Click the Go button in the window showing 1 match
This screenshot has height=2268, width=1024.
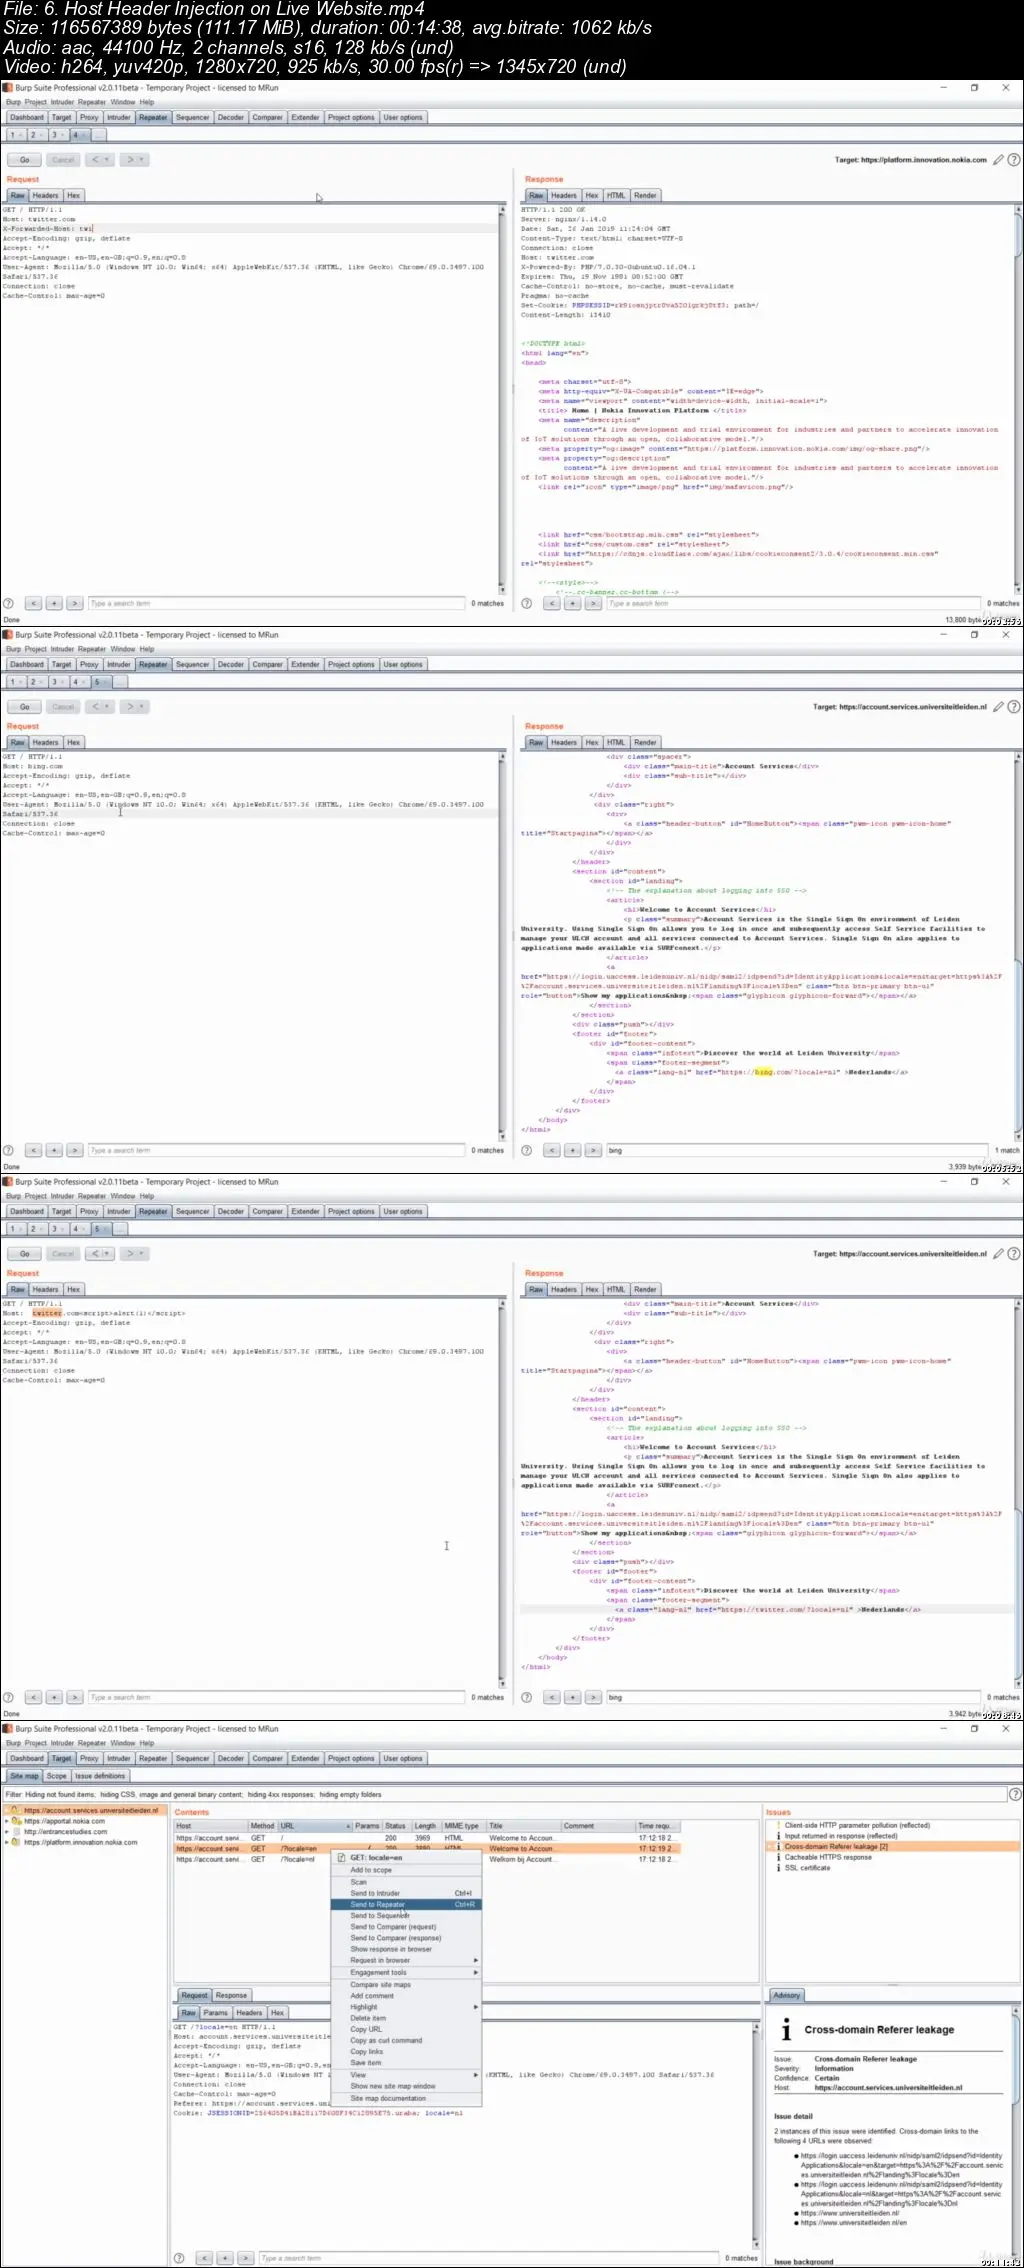click(x=25, y=707)
